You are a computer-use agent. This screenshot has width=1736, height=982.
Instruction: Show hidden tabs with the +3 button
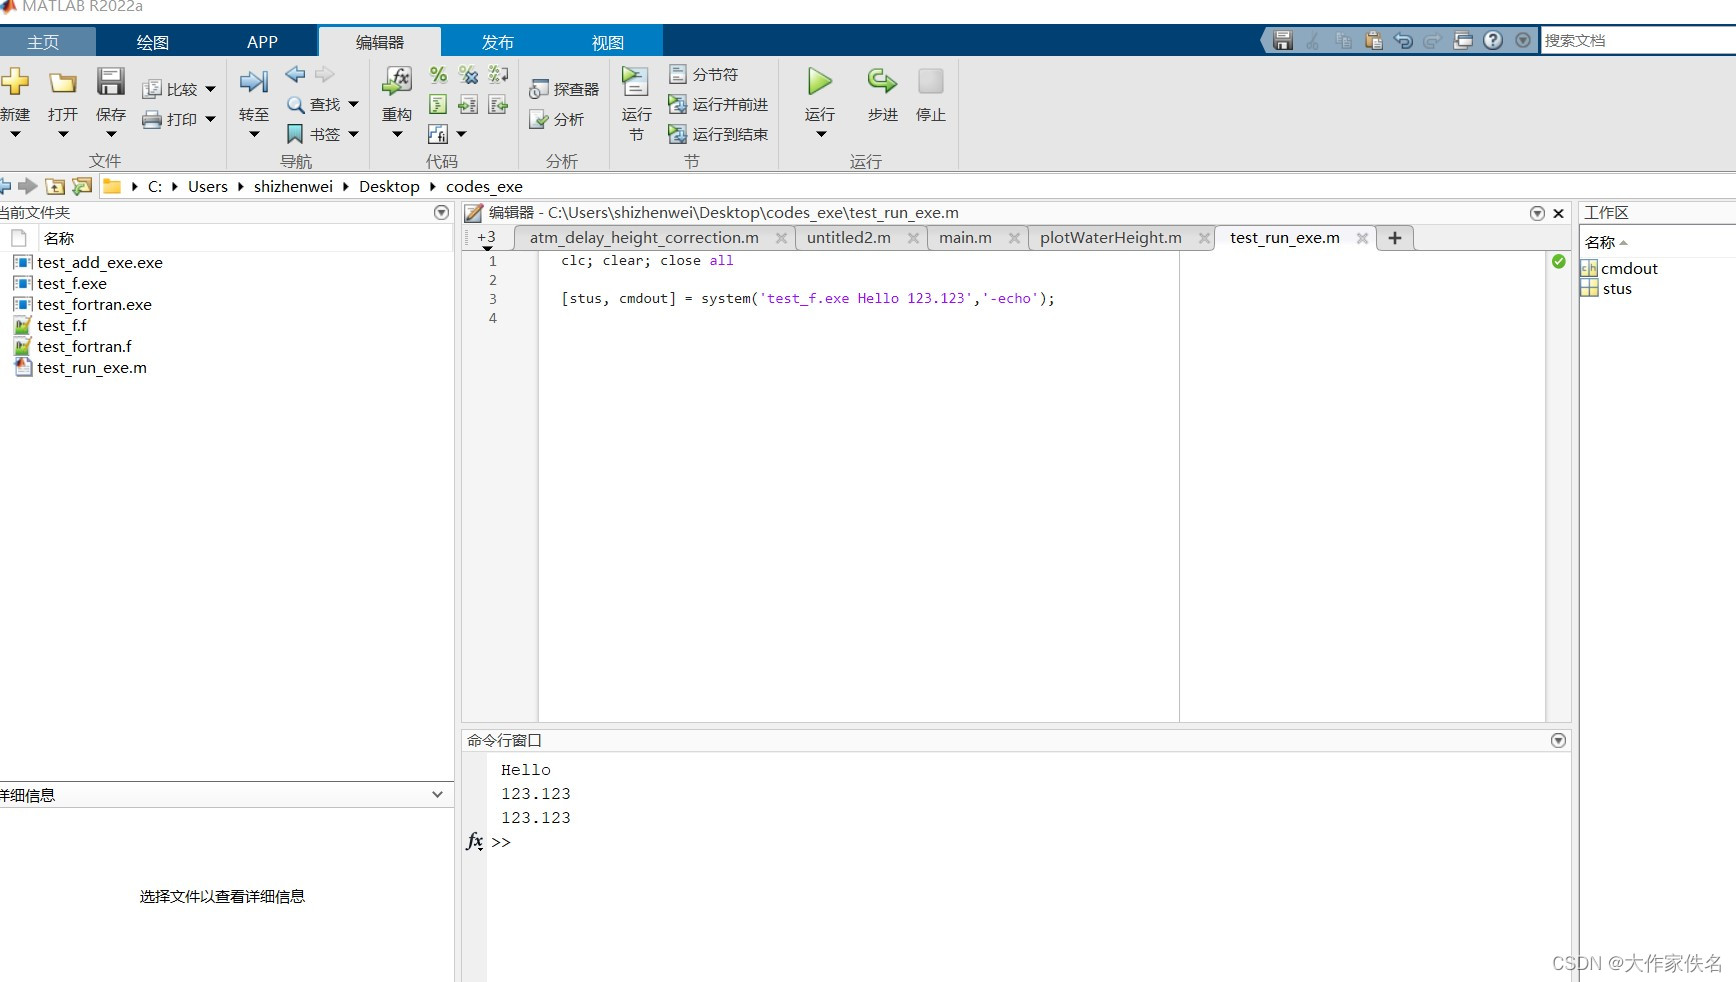(486, 238)
